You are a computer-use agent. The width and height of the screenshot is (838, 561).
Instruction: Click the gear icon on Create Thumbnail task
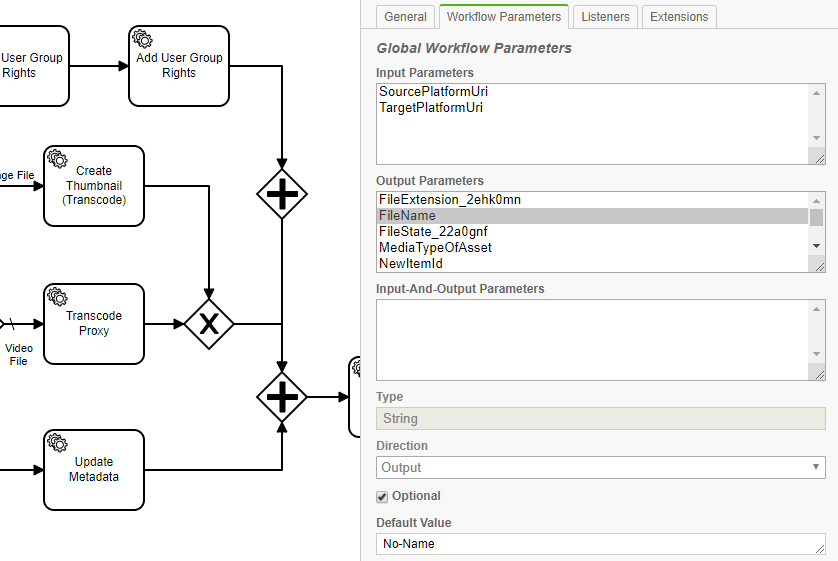tap(58, 159)
